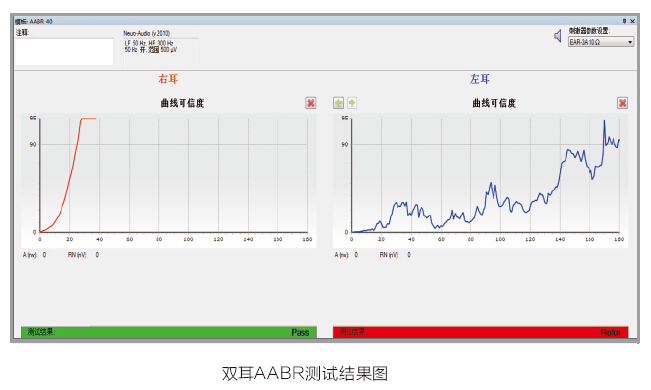Click the blue left ear curve peak

point(604,121)
